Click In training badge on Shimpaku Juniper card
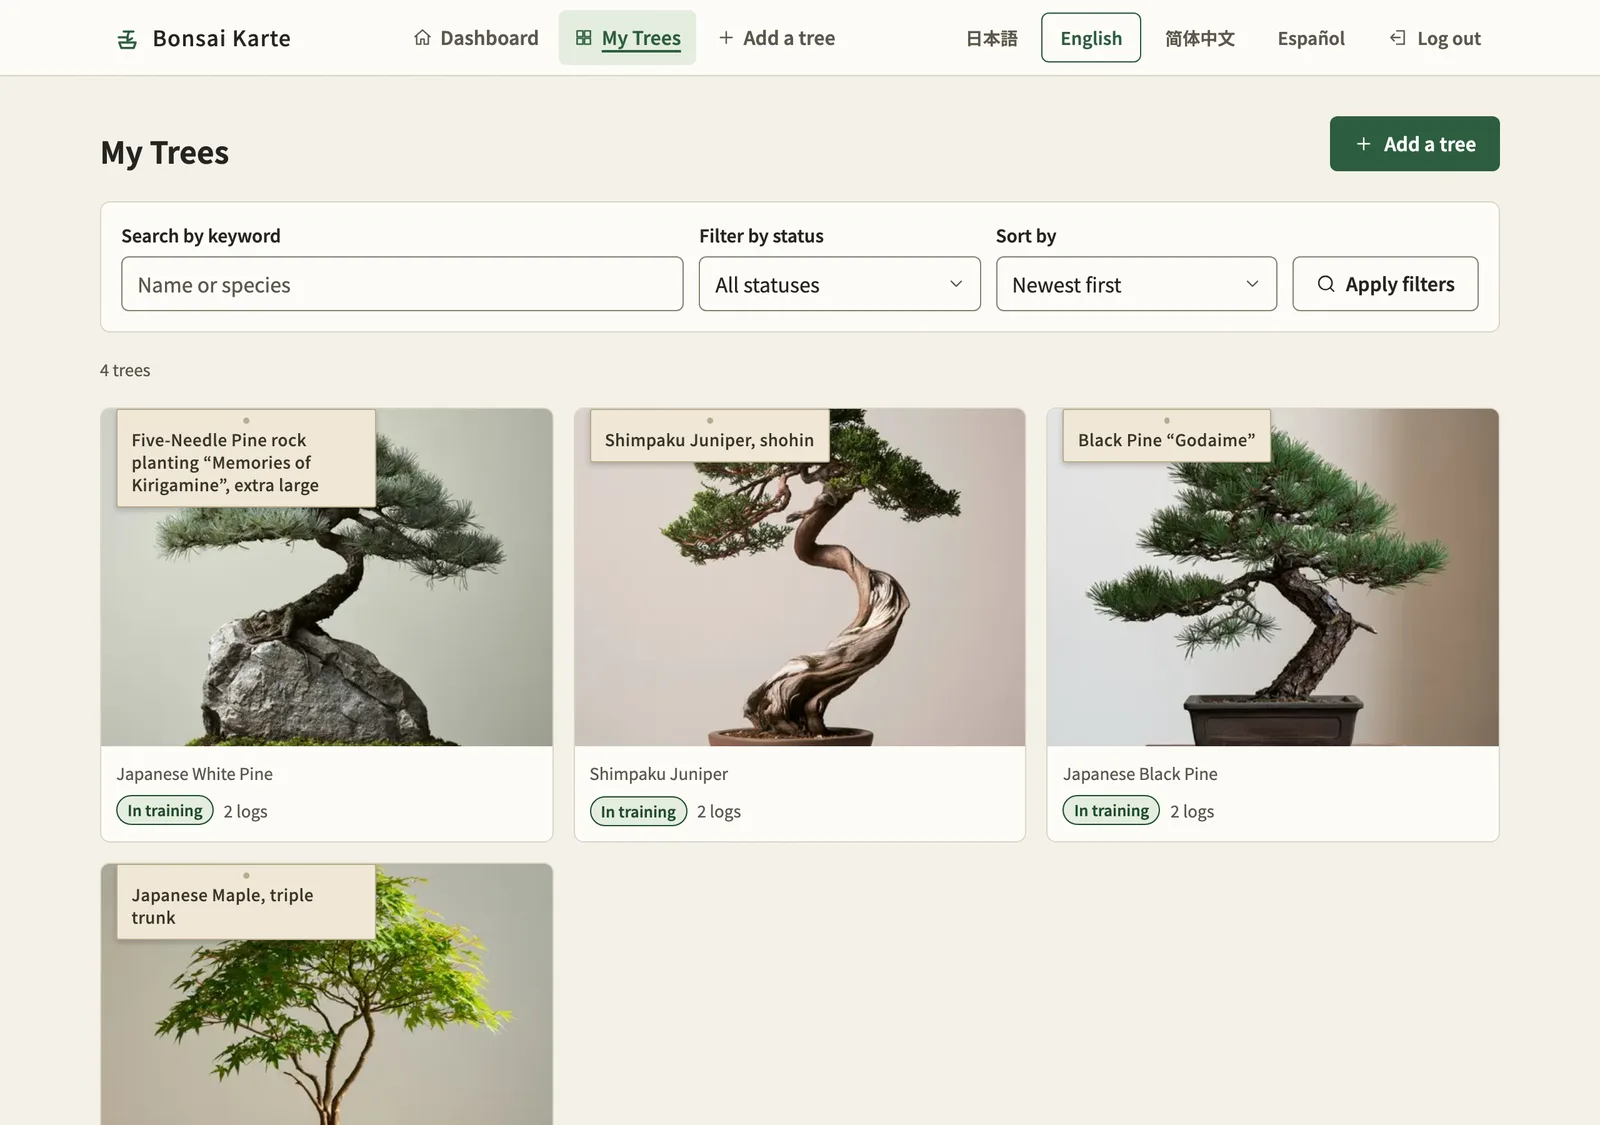The image size is (1600, 1125). (x=638, y=811)
